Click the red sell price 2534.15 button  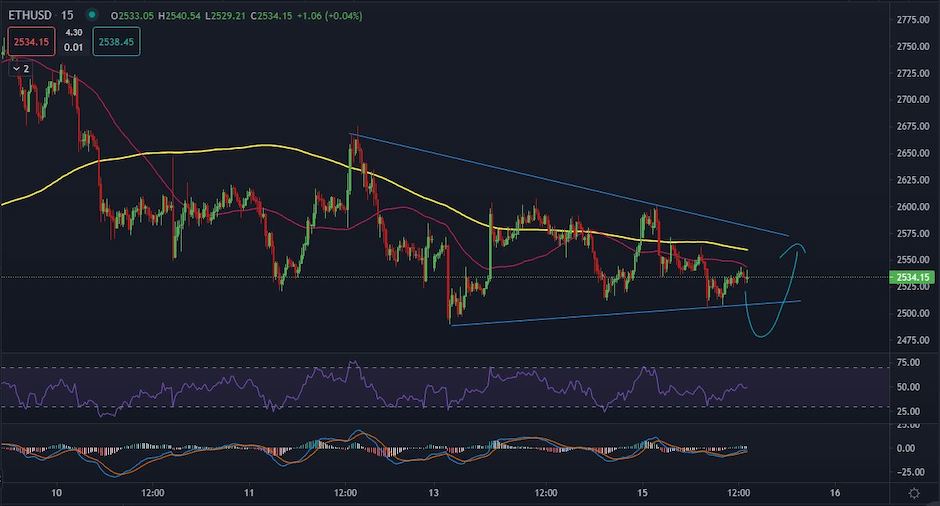click(x=31, y=42)
